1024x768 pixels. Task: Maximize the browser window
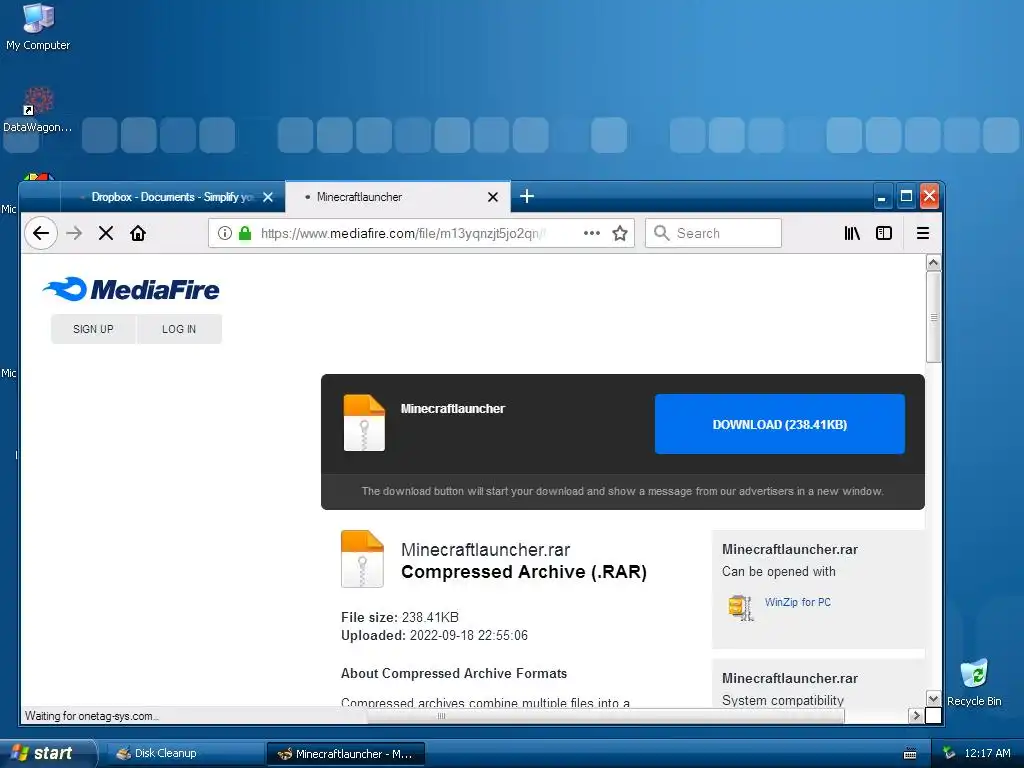click(906, 197)
